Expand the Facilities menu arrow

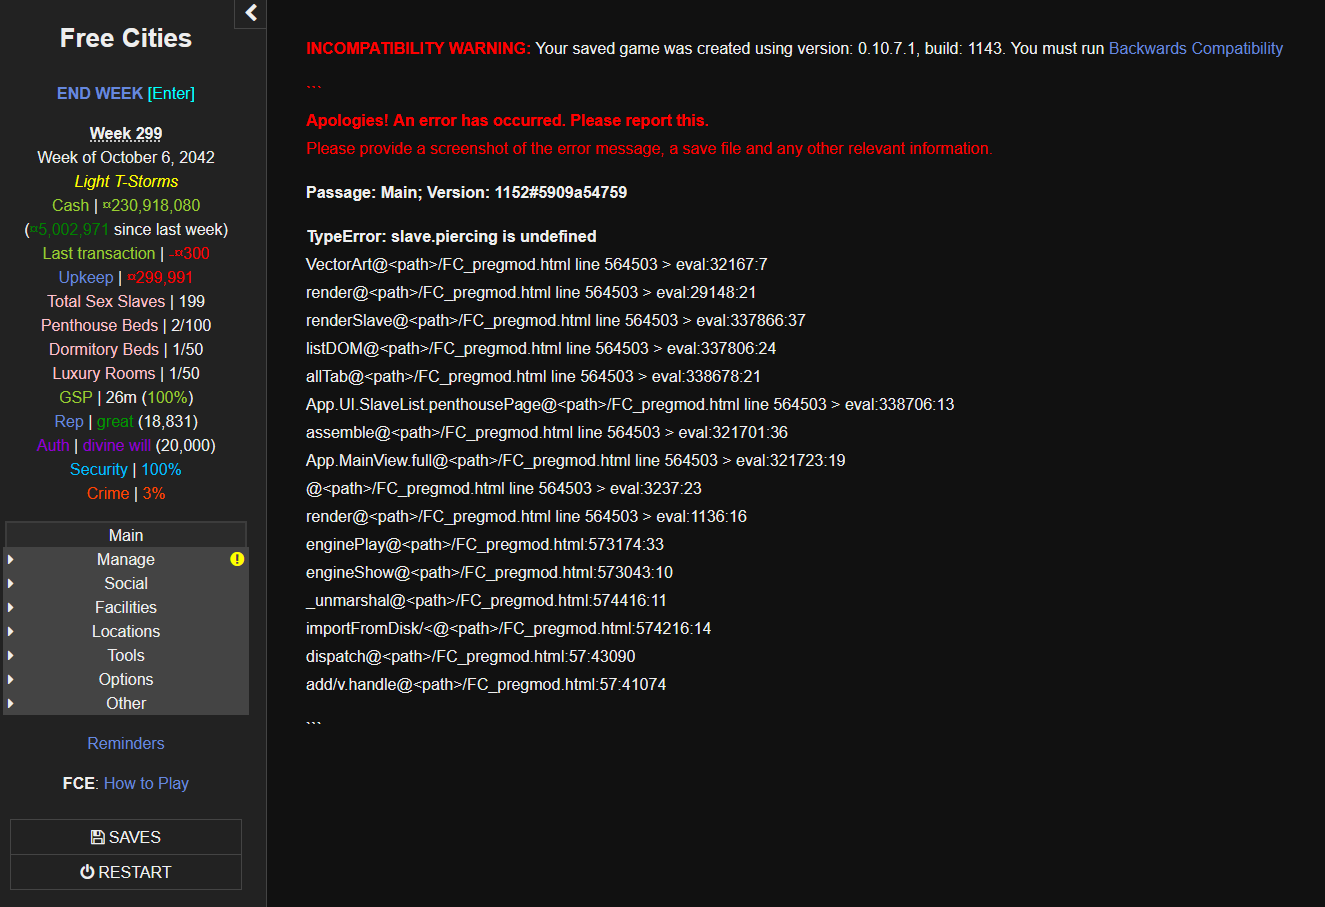coord(11,607)
